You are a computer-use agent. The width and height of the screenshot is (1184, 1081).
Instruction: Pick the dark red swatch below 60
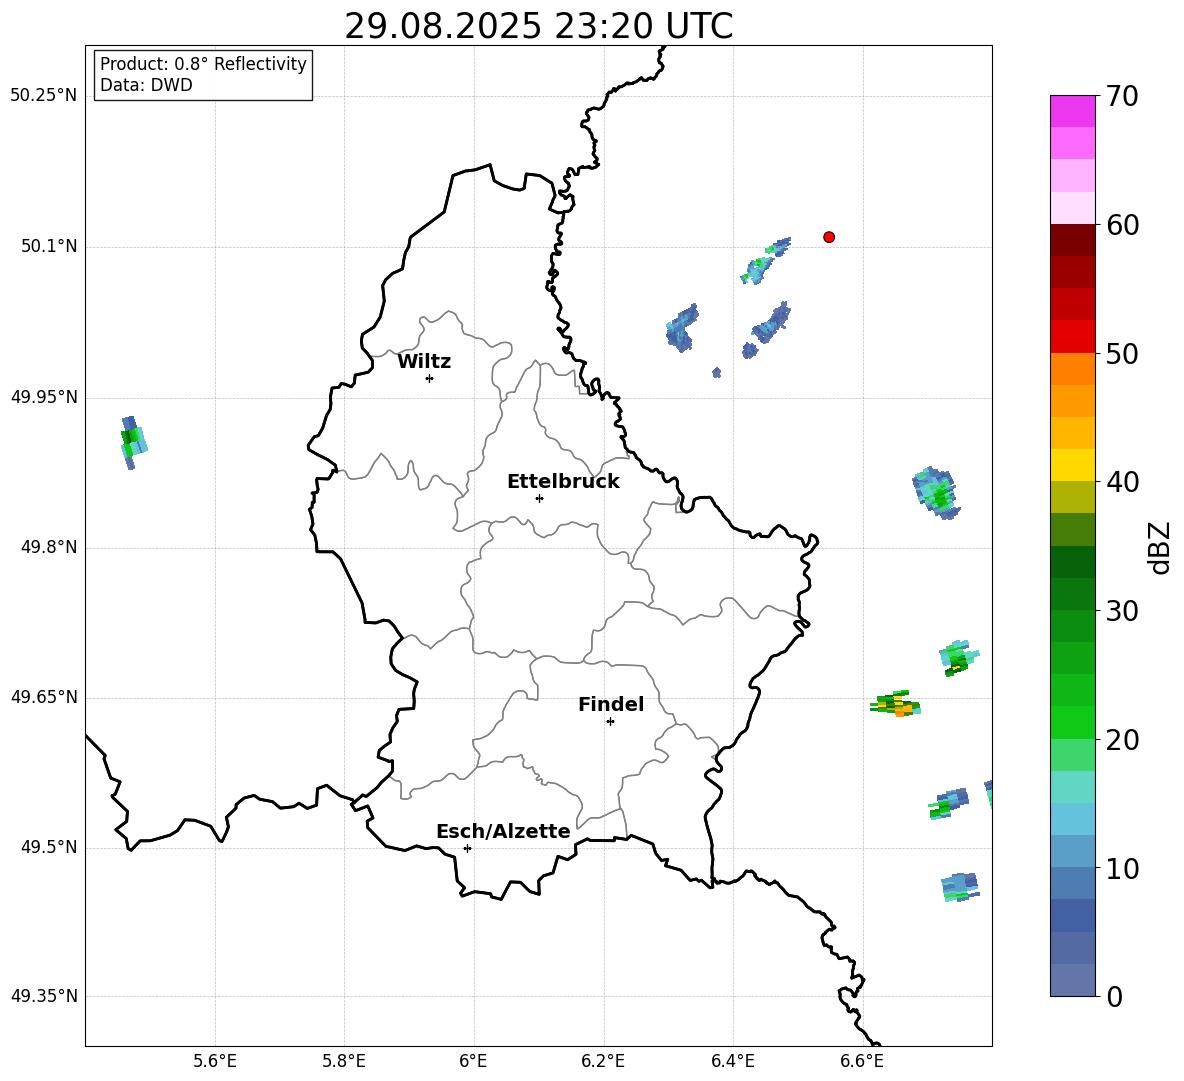point(1072,240)
